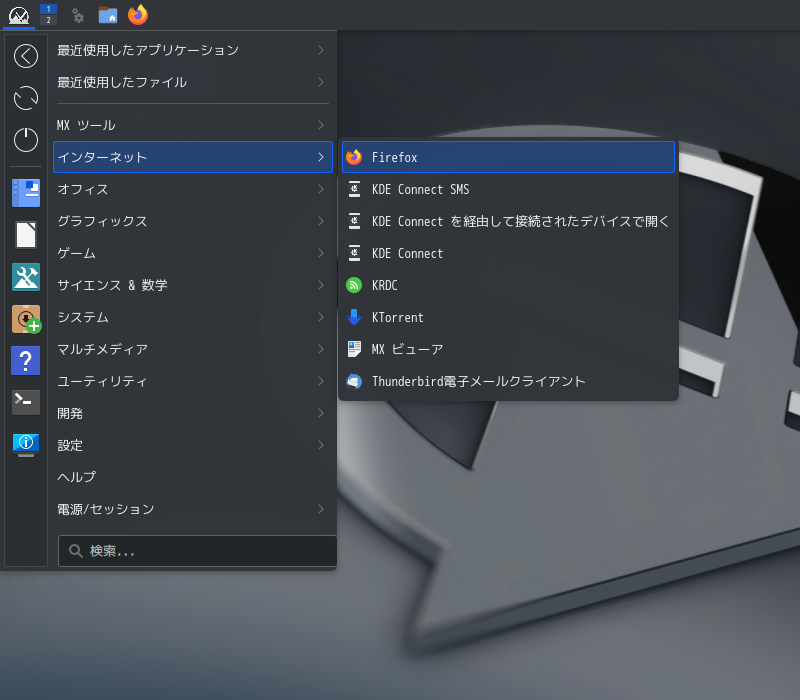Launch Firefox from the top panel icon
The width and height of the screenshot is (800, 700).
pyautogui.click(x=138, y=15)
